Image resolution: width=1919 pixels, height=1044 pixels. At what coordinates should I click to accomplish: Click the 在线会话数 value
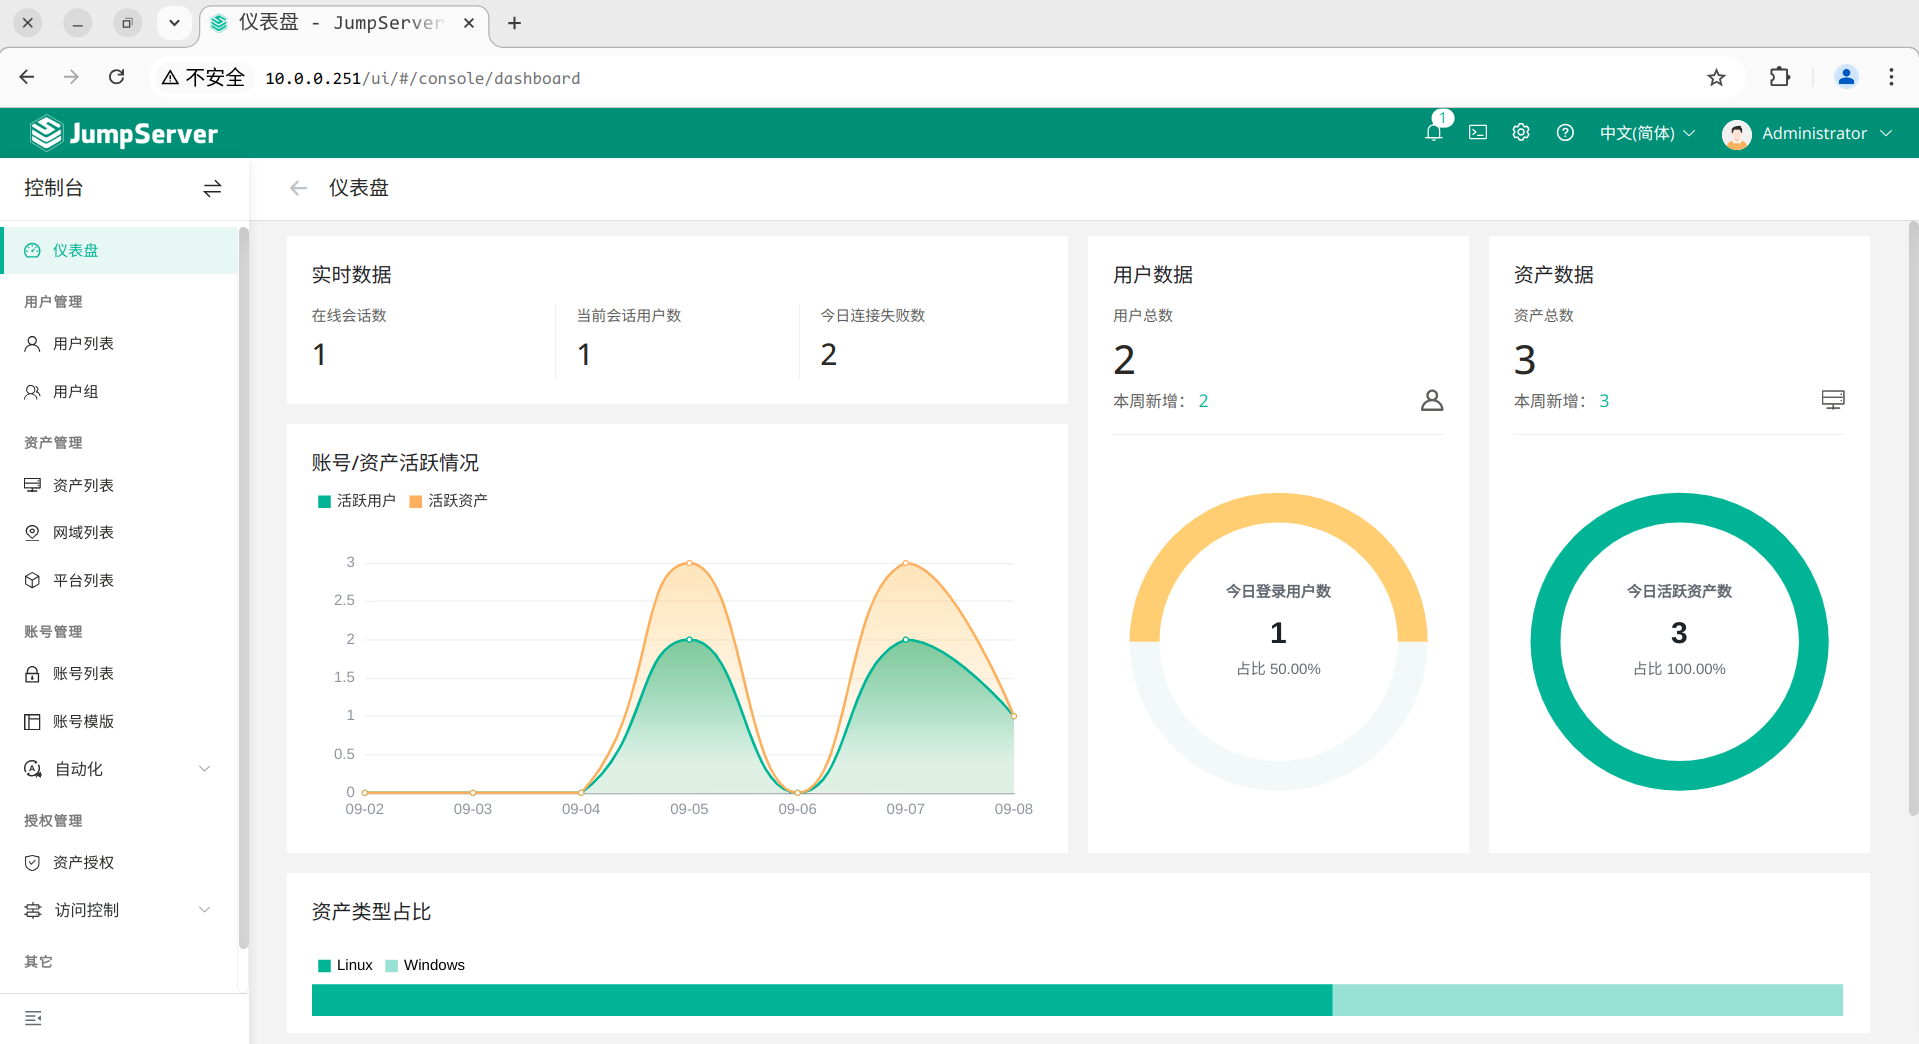point(319,355)
